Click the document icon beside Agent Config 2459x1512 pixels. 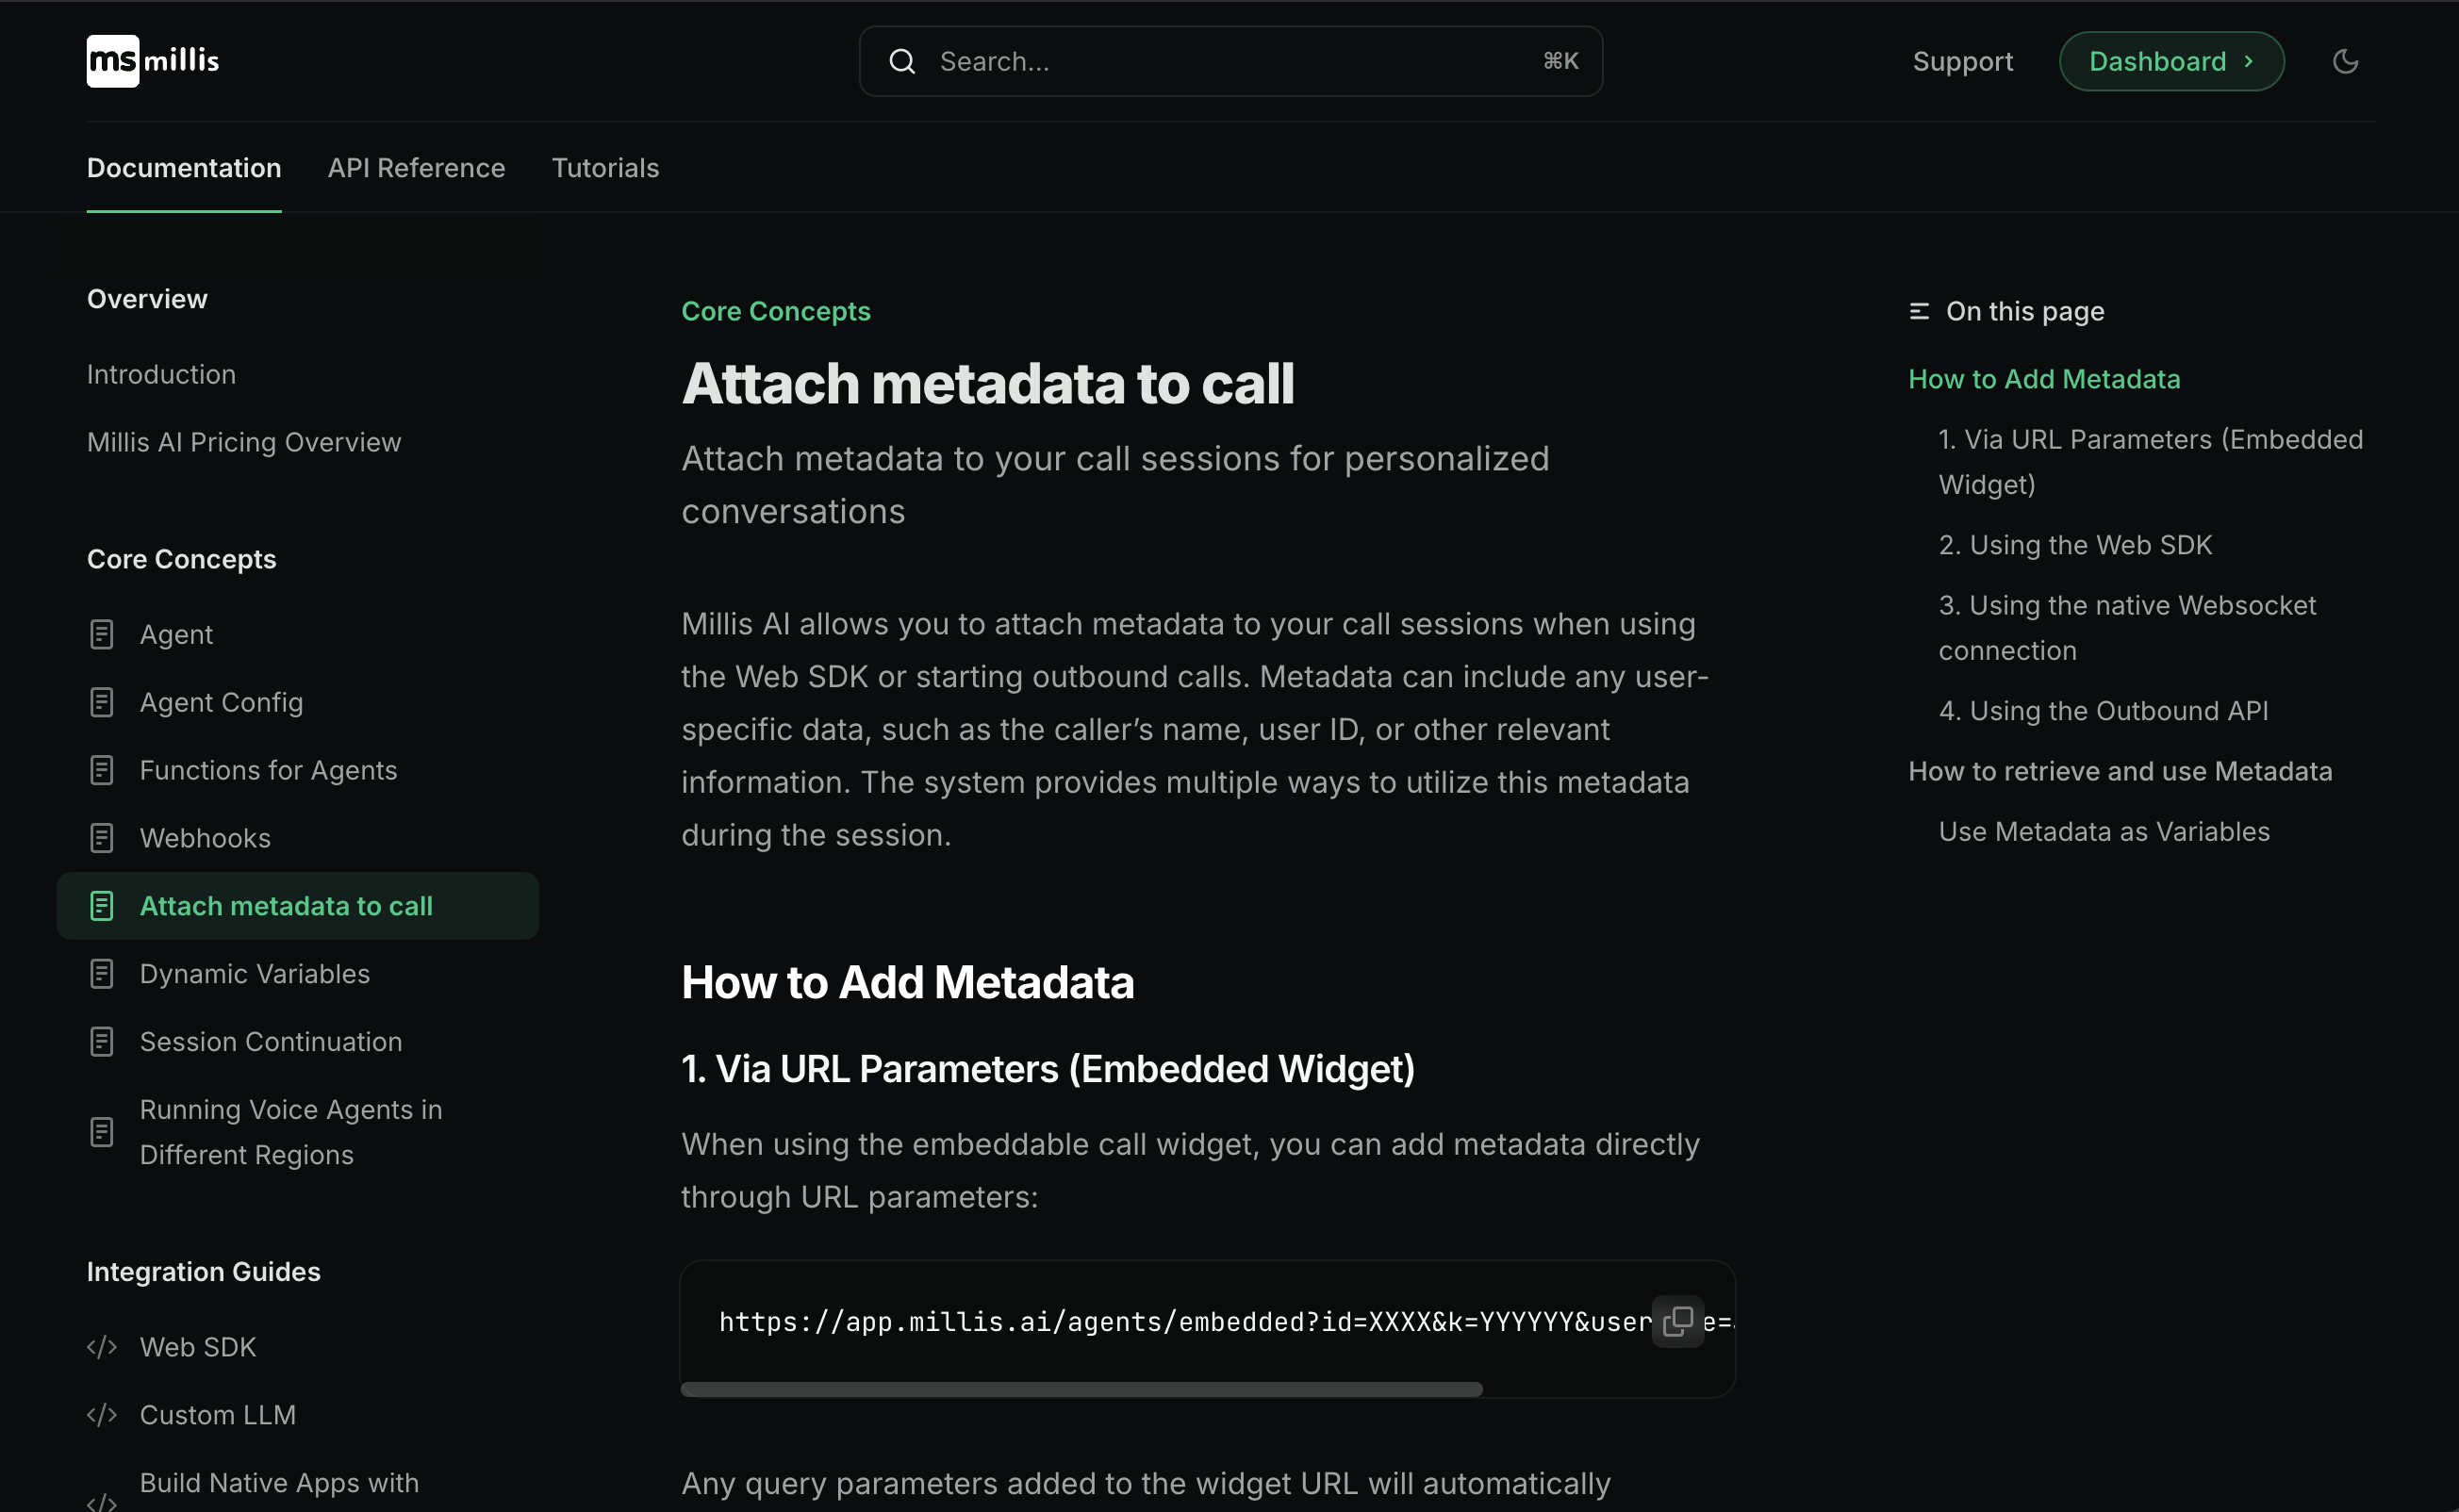pyautogui.click(x=102, y=701)
